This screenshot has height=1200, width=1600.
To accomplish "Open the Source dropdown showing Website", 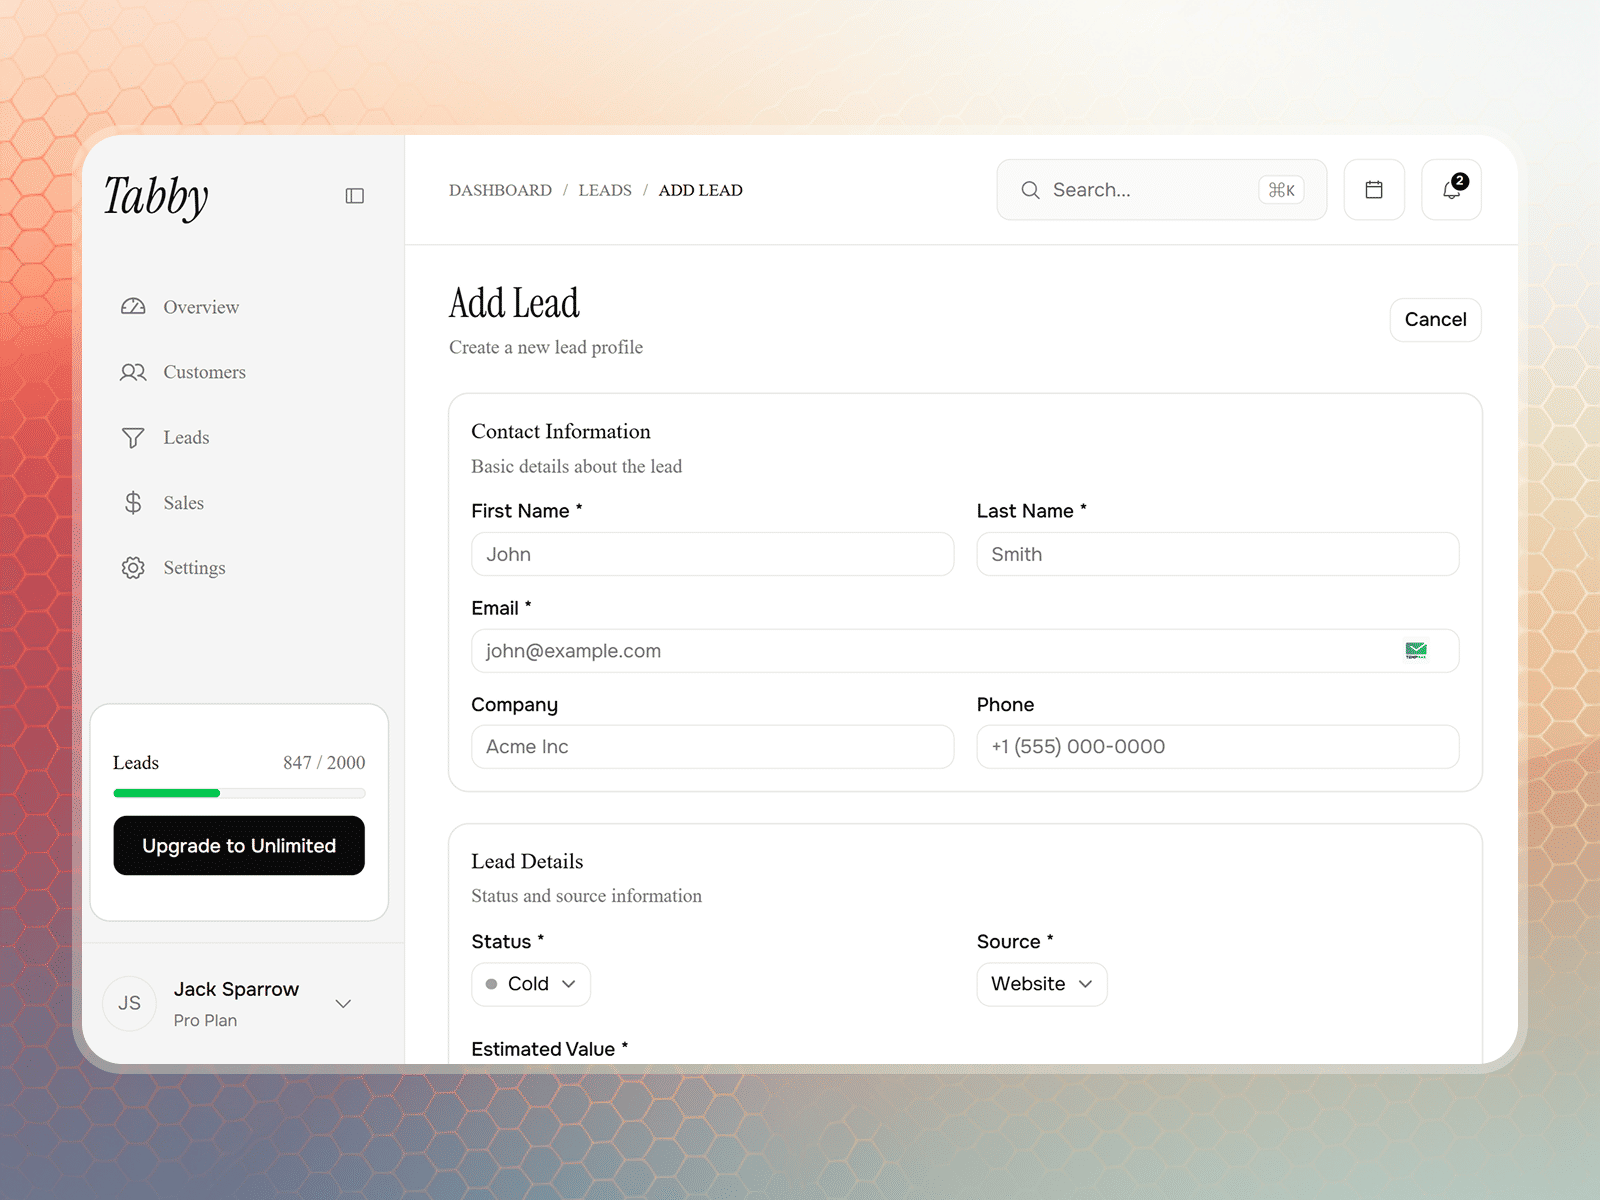I will [x=1041, y=984].
